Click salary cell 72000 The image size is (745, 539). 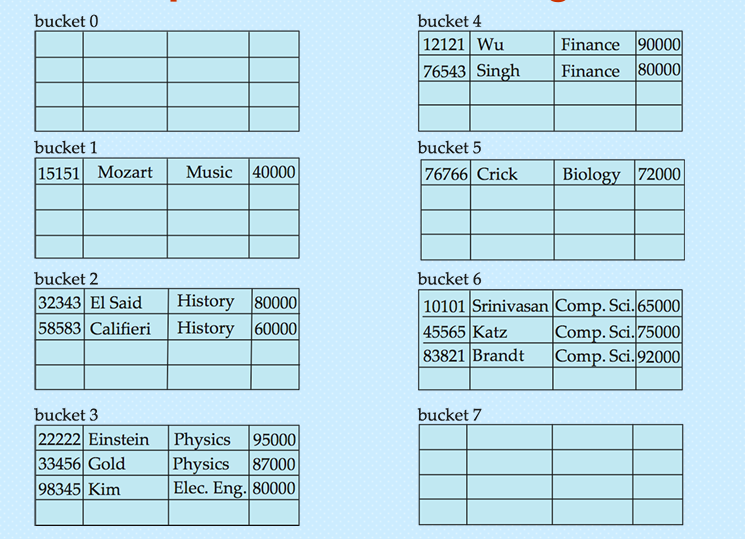pyautogui.click(x=659, y=174)
